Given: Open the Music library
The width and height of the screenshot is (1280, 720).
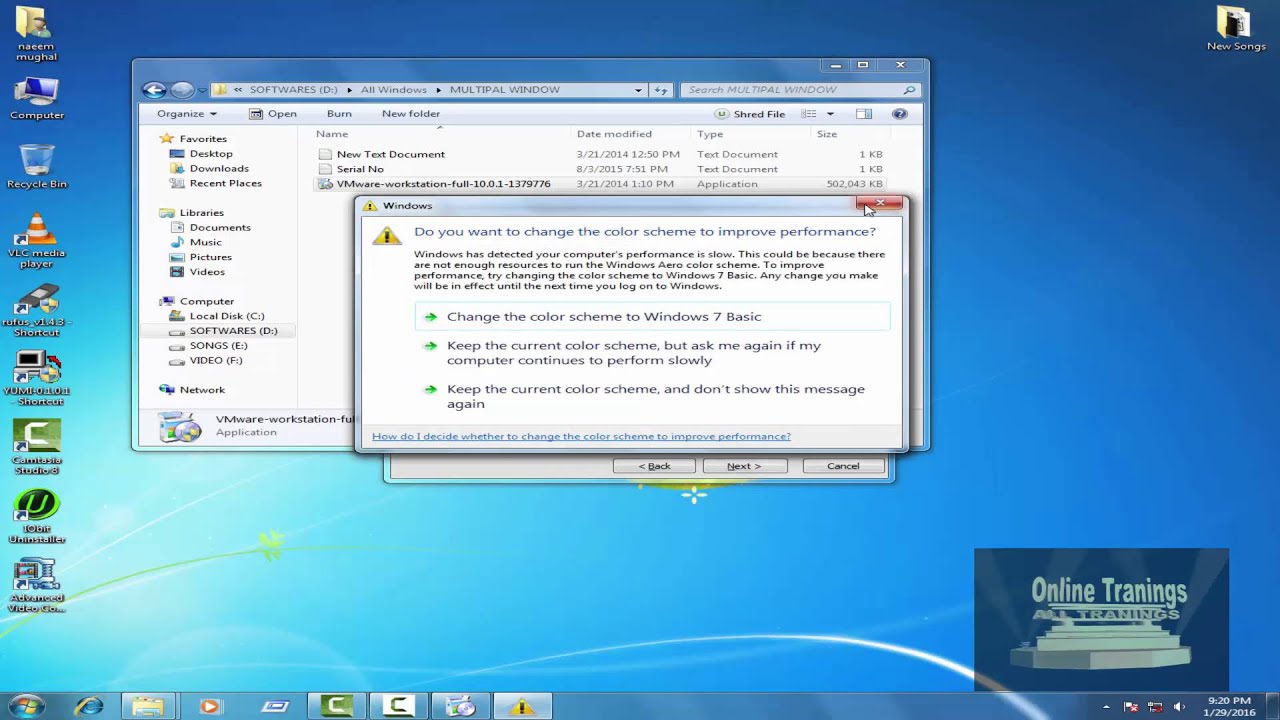Looking at the screenshot, I should click(x=205, y=242).
